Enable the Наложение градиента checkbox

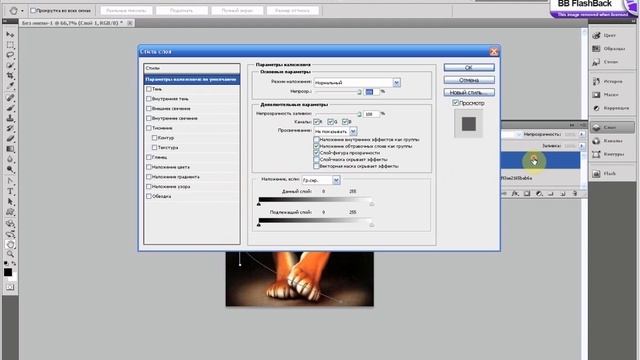[149, 177]
